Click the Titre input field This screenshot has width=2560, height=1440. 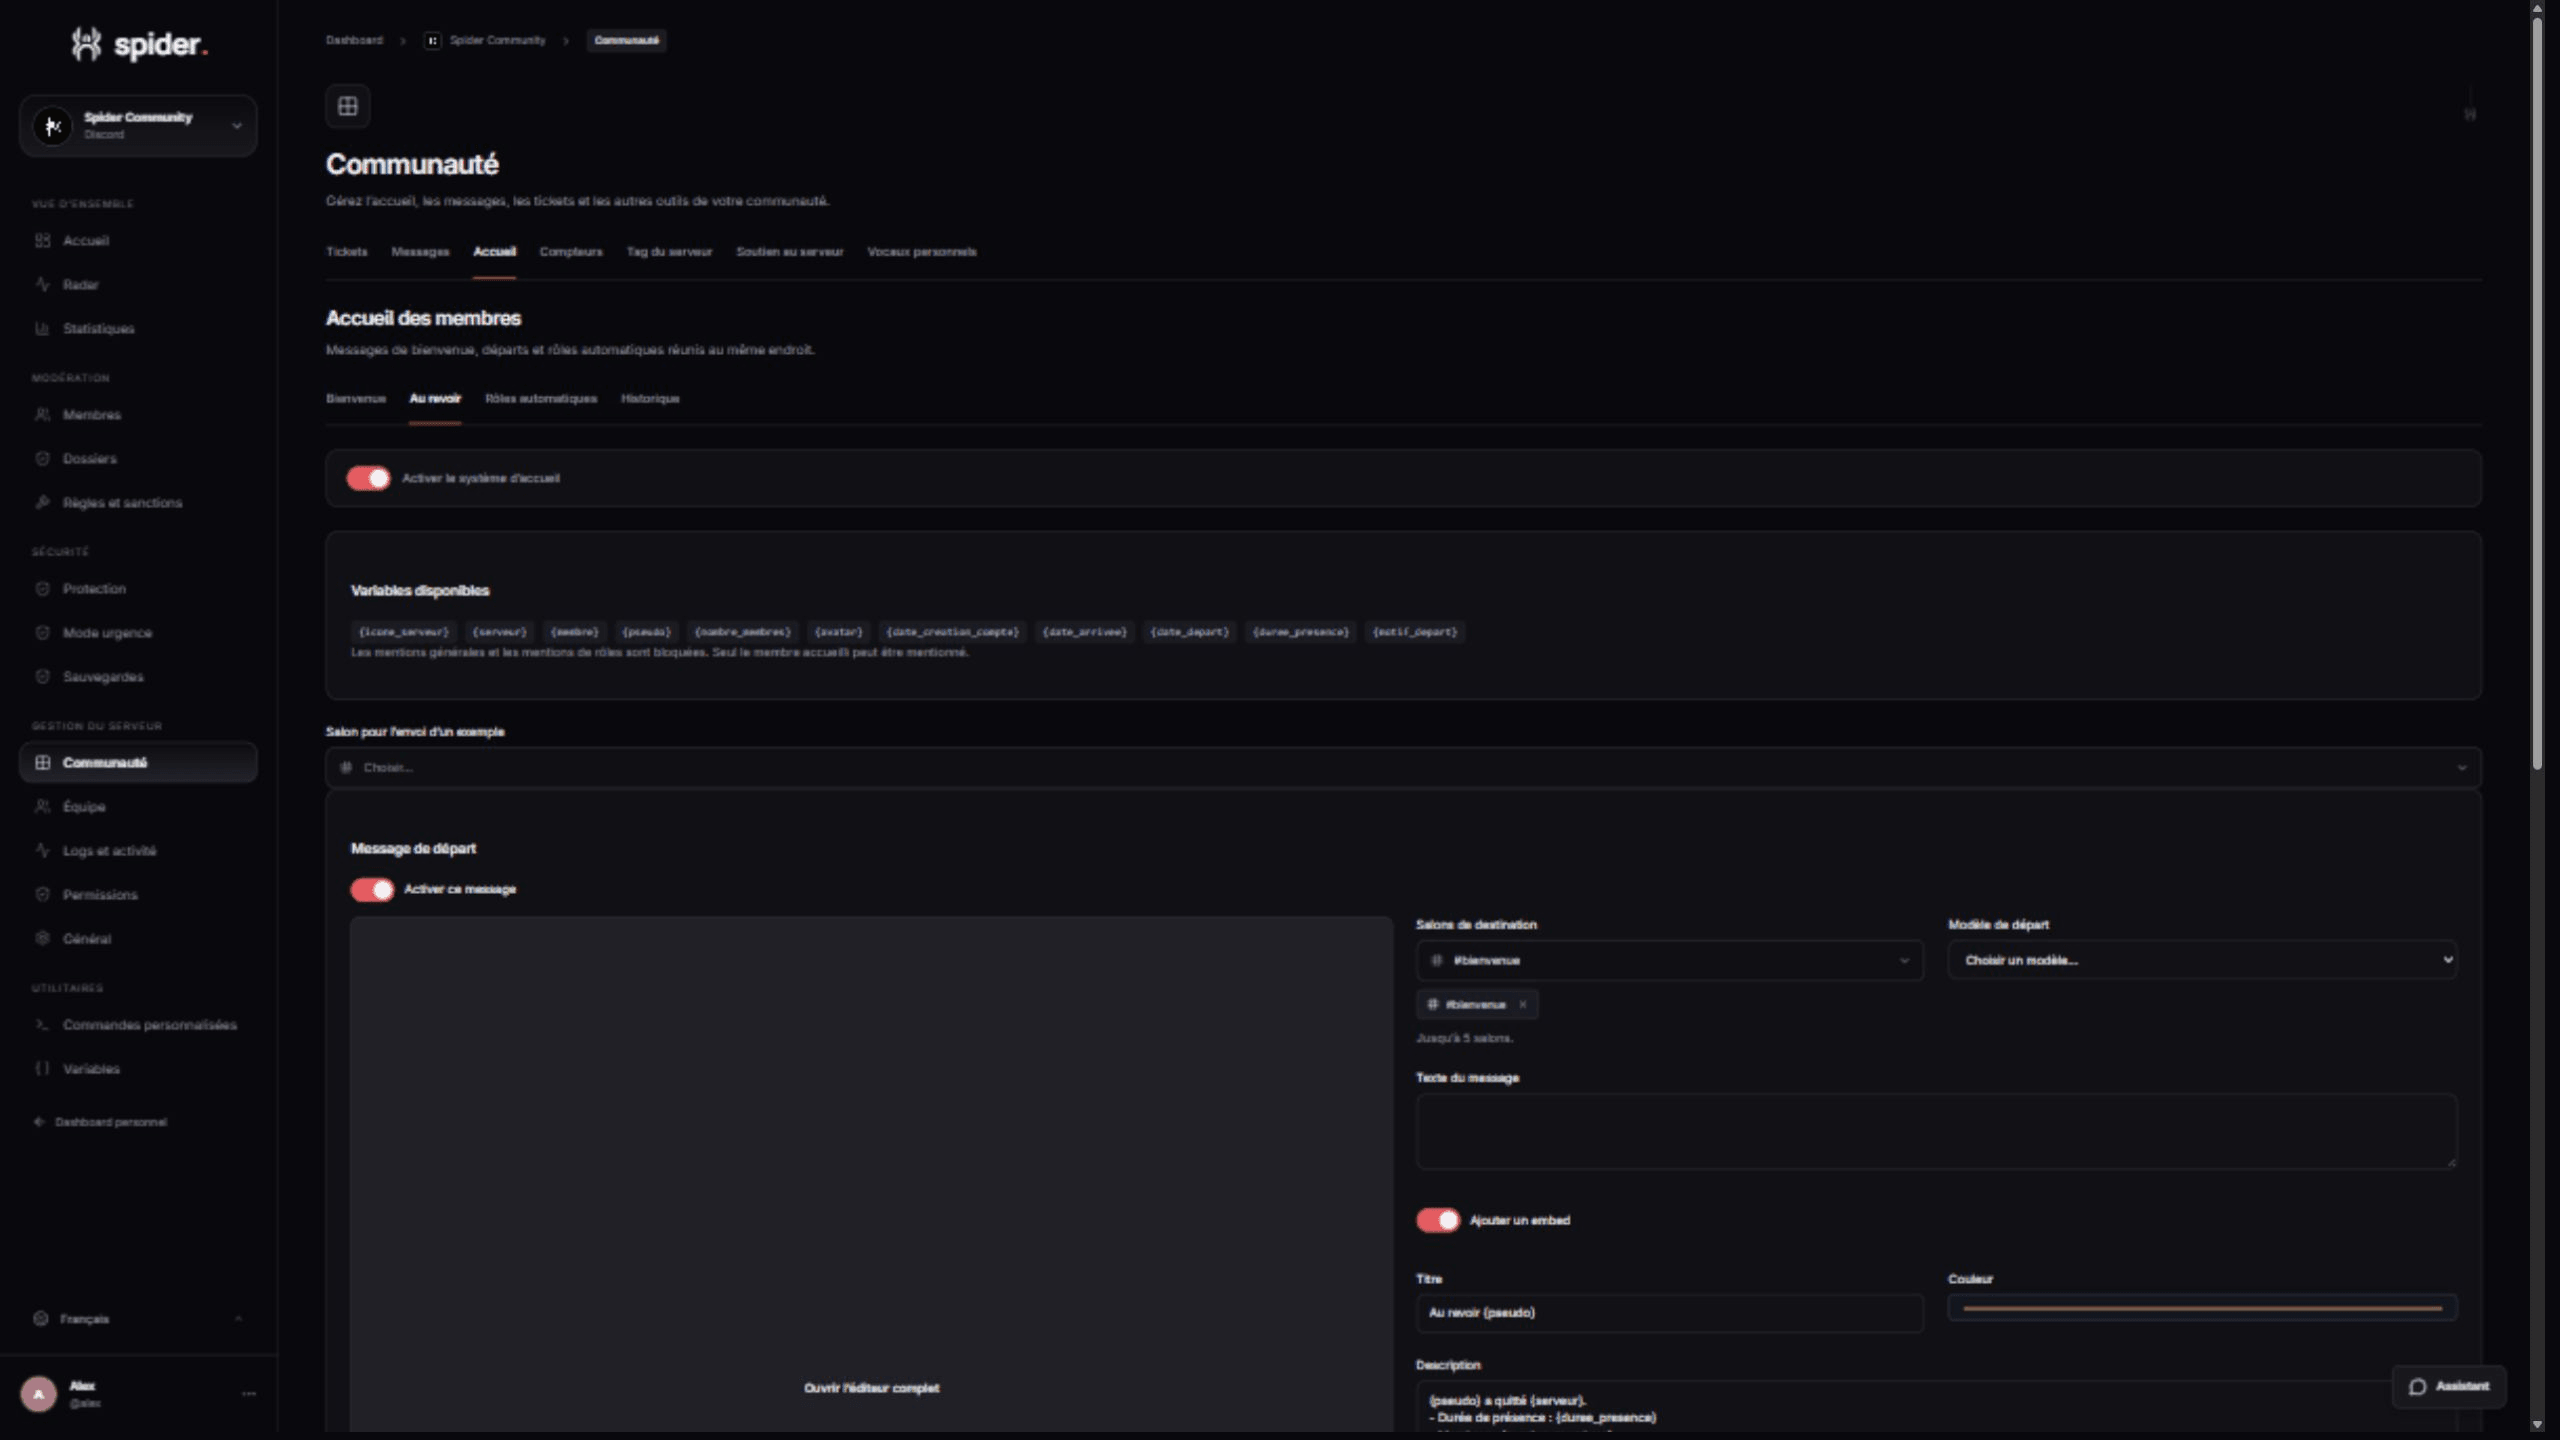[1669, 1314]
